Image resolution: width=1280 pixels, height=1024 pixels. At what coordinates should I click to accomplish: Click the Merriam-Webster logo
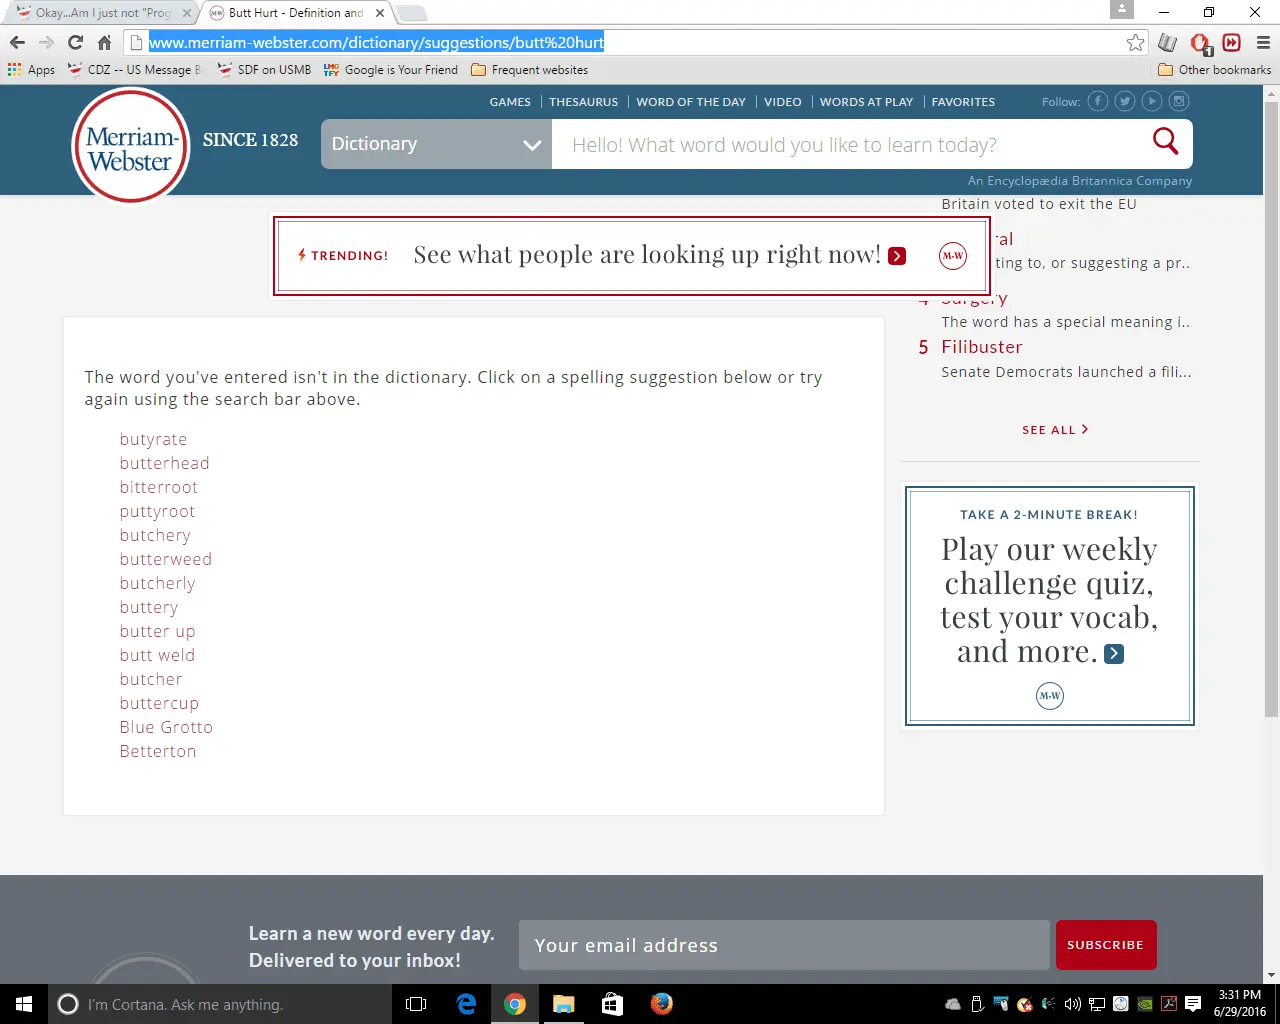130,146
